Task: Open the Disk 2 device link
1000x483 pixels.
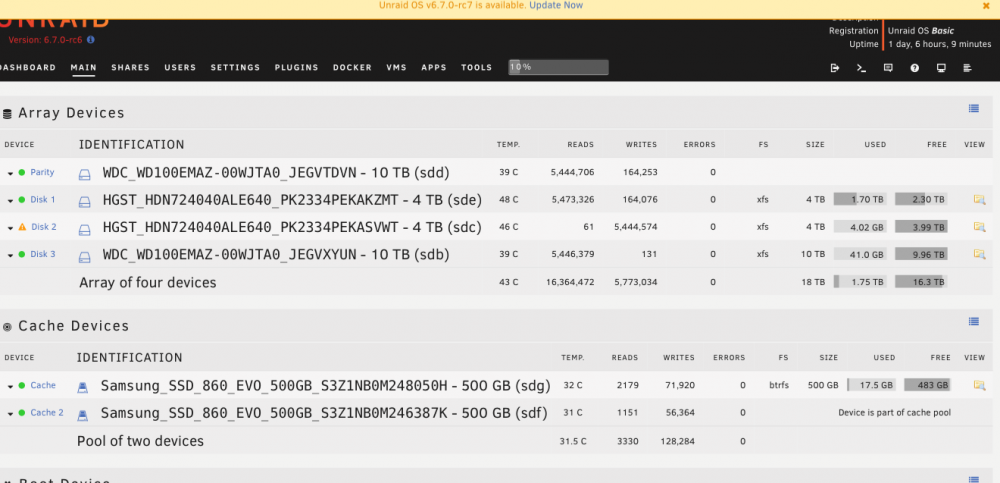Action: (44, 227)
